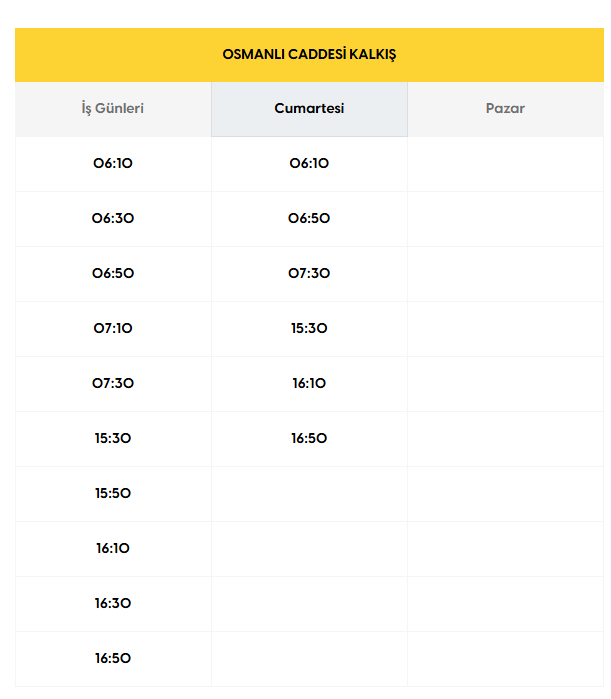
Task: Select the Cumartesi tab
Action: (x=309, y=108)
